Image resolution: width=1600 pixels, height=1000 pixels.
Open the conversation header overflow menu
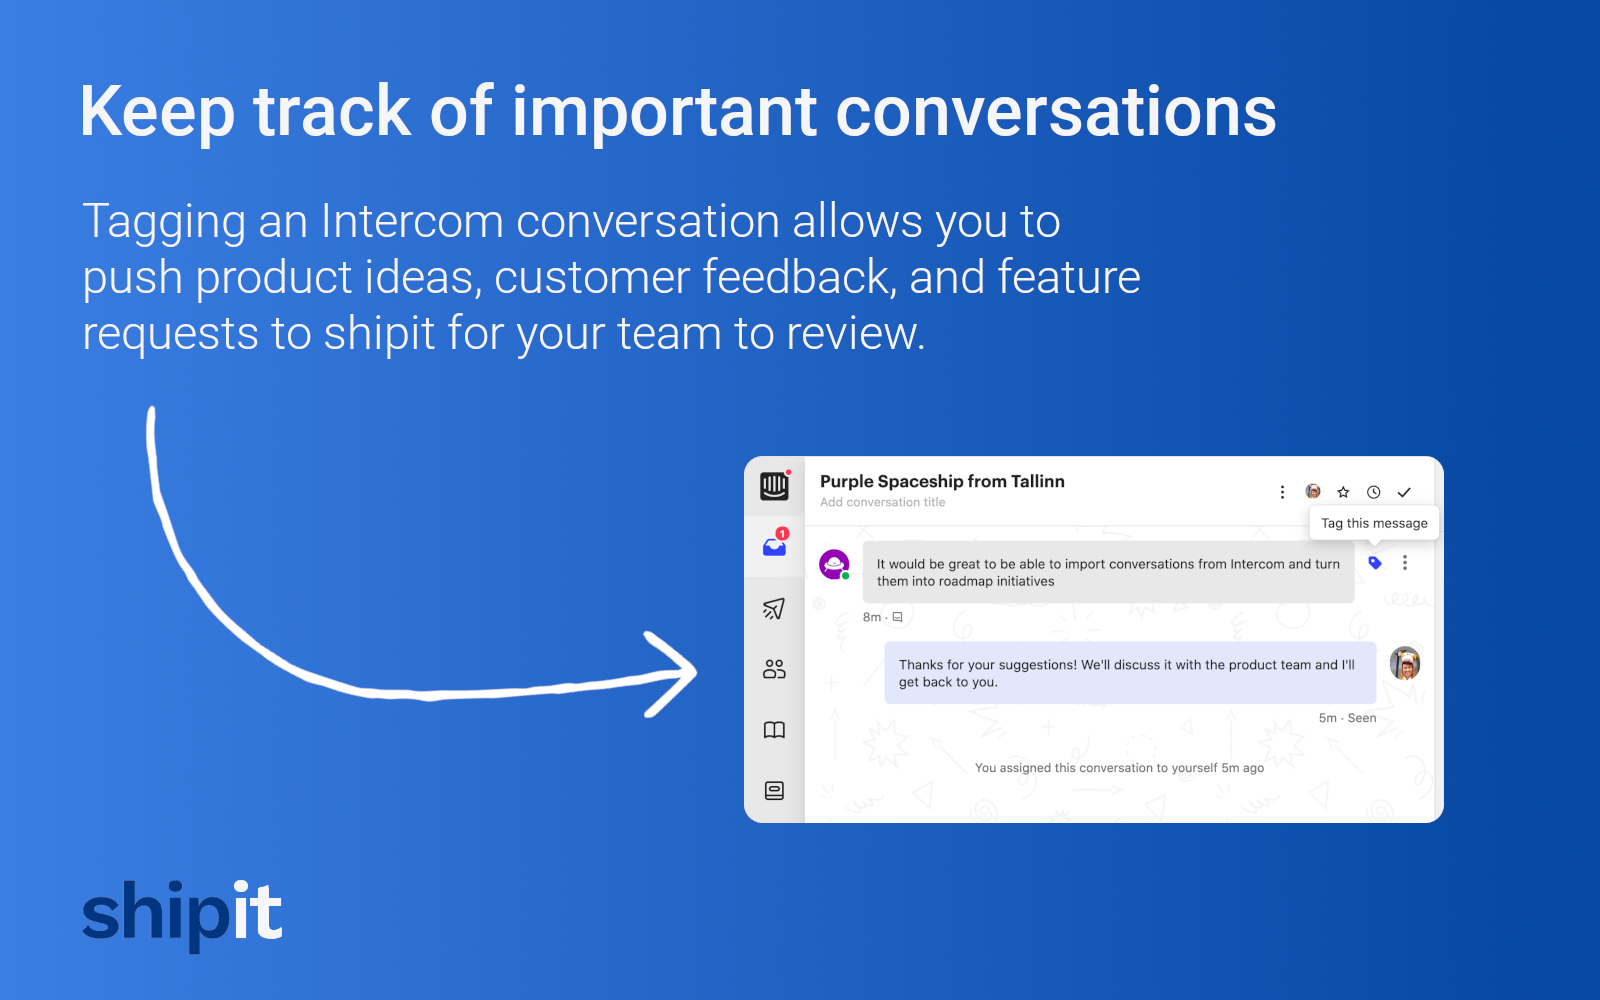1282,492
